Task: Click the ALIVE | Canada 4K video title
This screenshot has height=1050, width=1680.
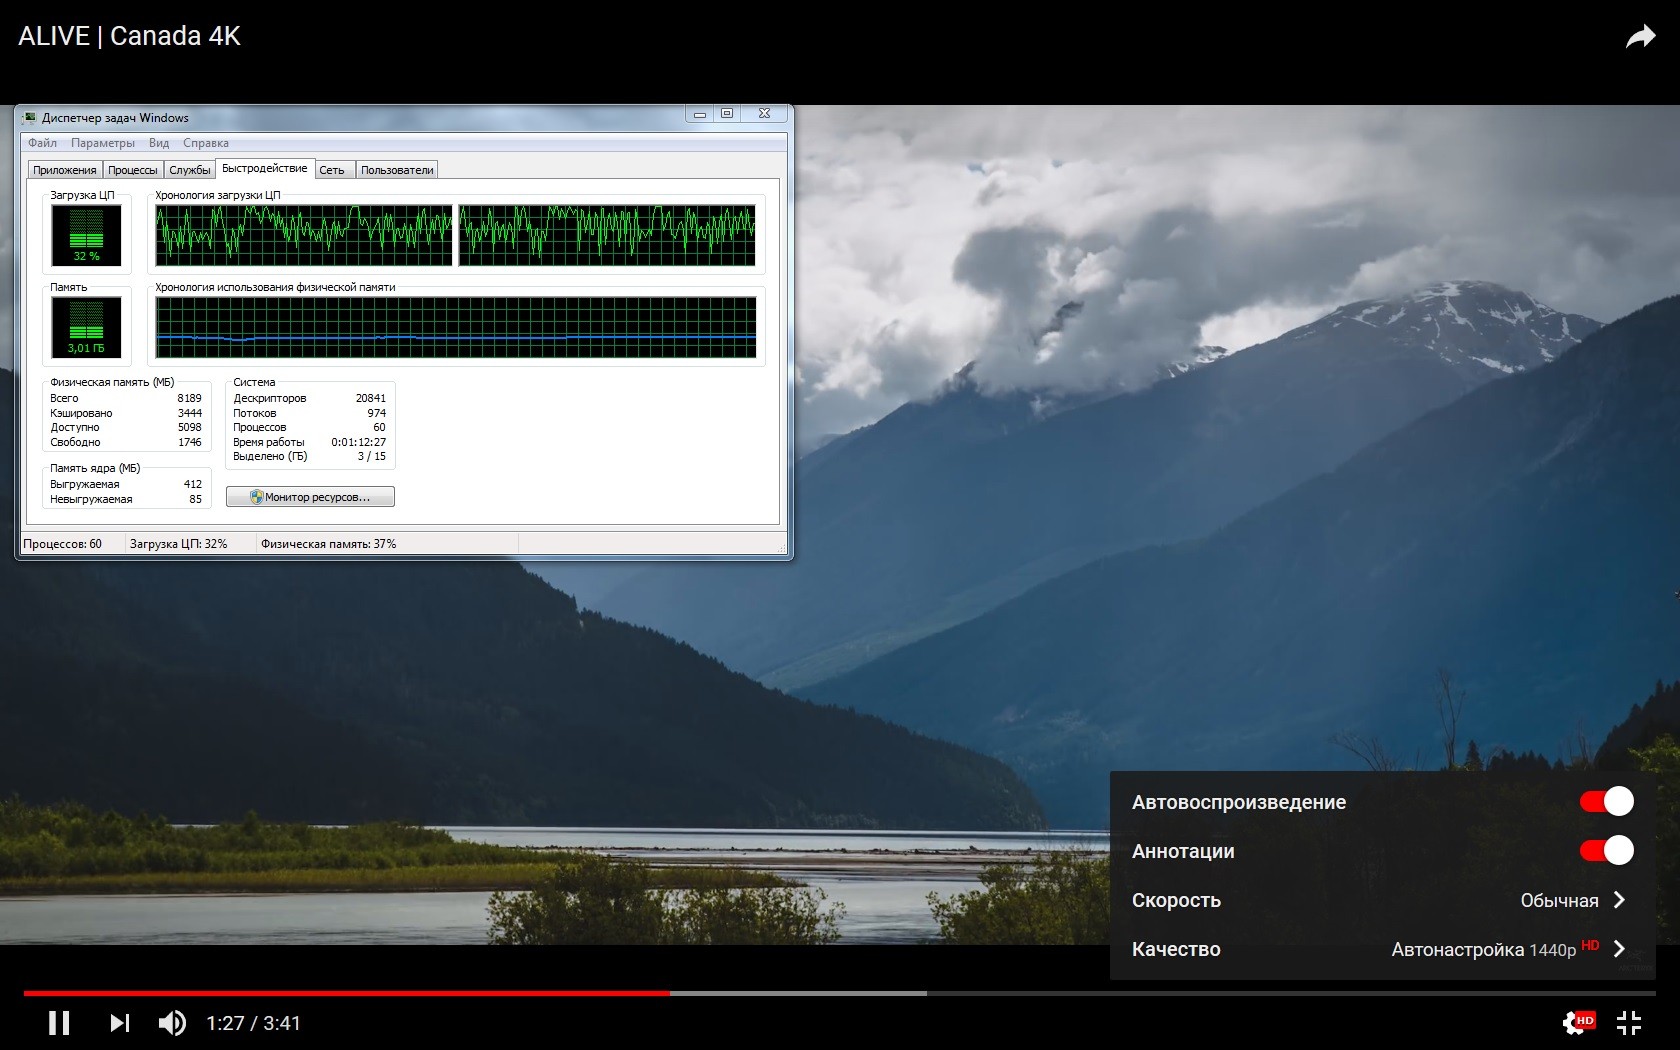Action: coord(129,36)
